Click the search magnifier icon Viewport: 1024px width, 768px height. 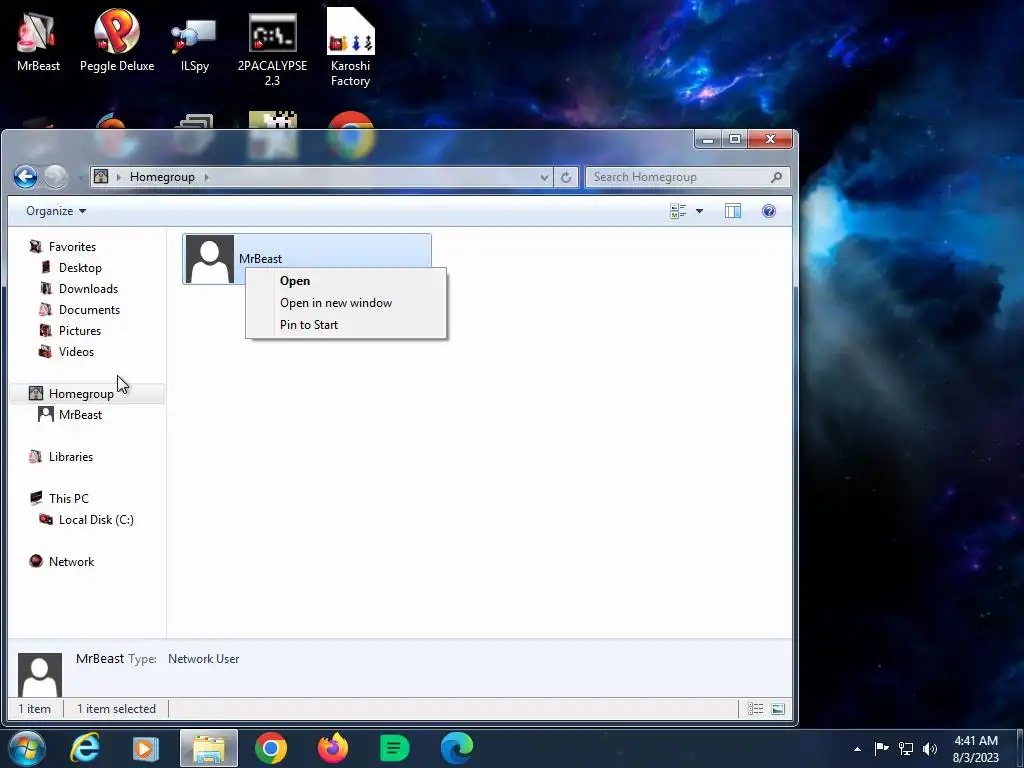[x=776, y=177]
